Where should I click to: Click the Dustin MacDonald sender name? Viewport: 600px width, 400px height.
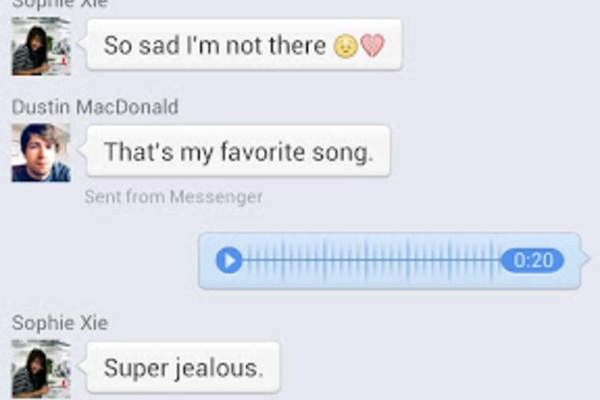pos(95,107)
